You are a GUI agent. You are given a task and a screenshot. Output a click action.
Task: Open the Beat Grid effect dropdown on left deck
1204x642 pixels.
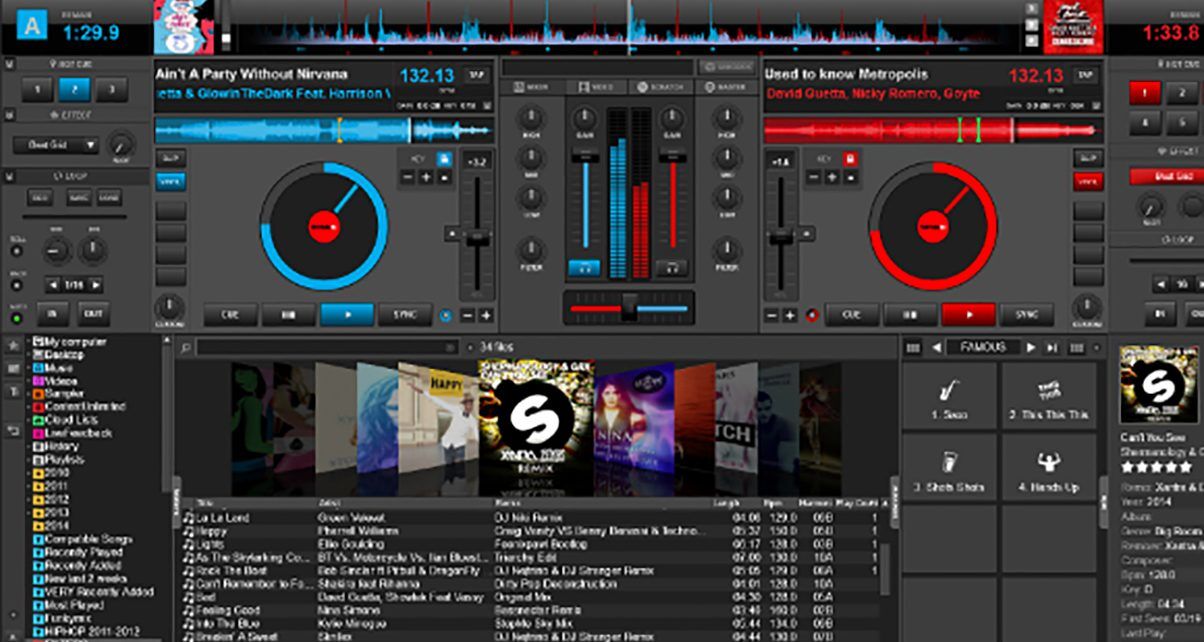point(56,145)
